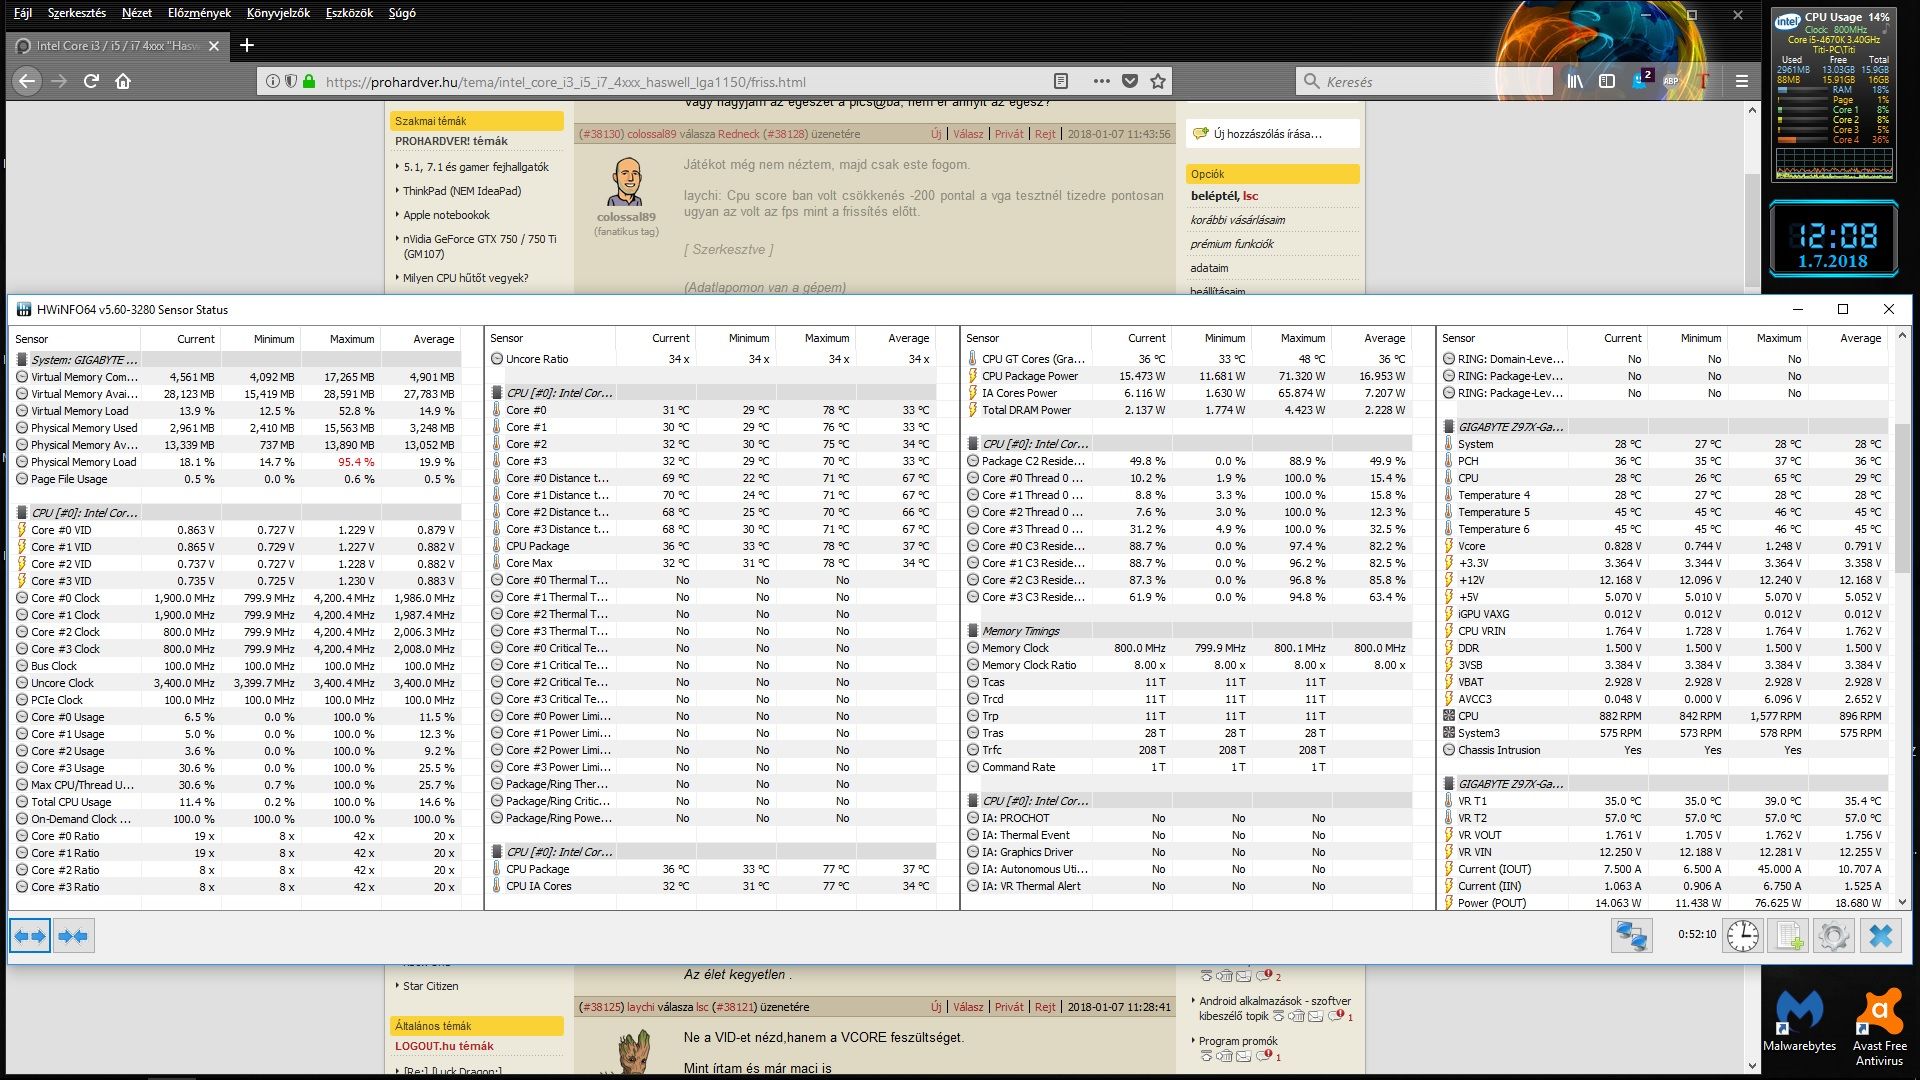Screen dimensions: 1920x1080
Task: Bookmark page with the star icon
Action: click(1158, 81)
